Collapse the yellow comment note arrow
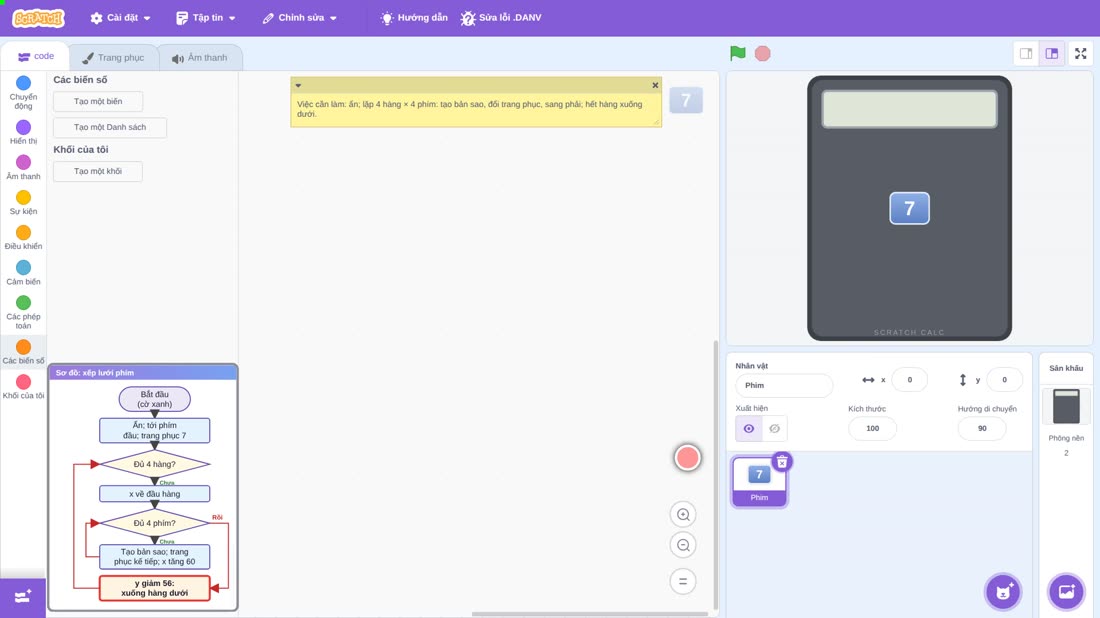The image size is (1100, 618). point(298,86)
